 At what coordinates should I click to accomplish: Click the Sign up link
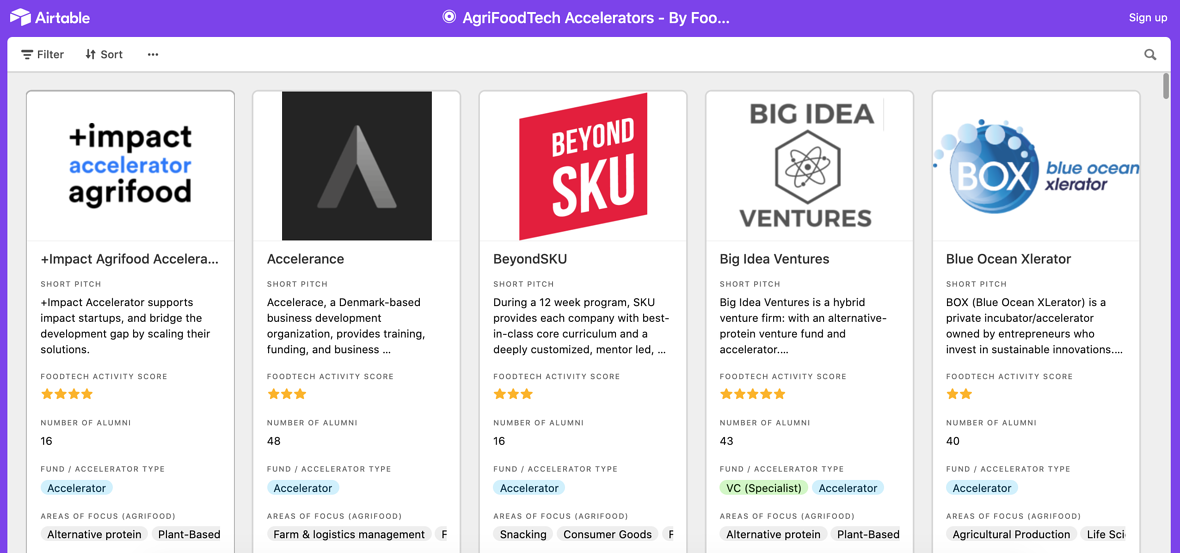coord(1148,17)
